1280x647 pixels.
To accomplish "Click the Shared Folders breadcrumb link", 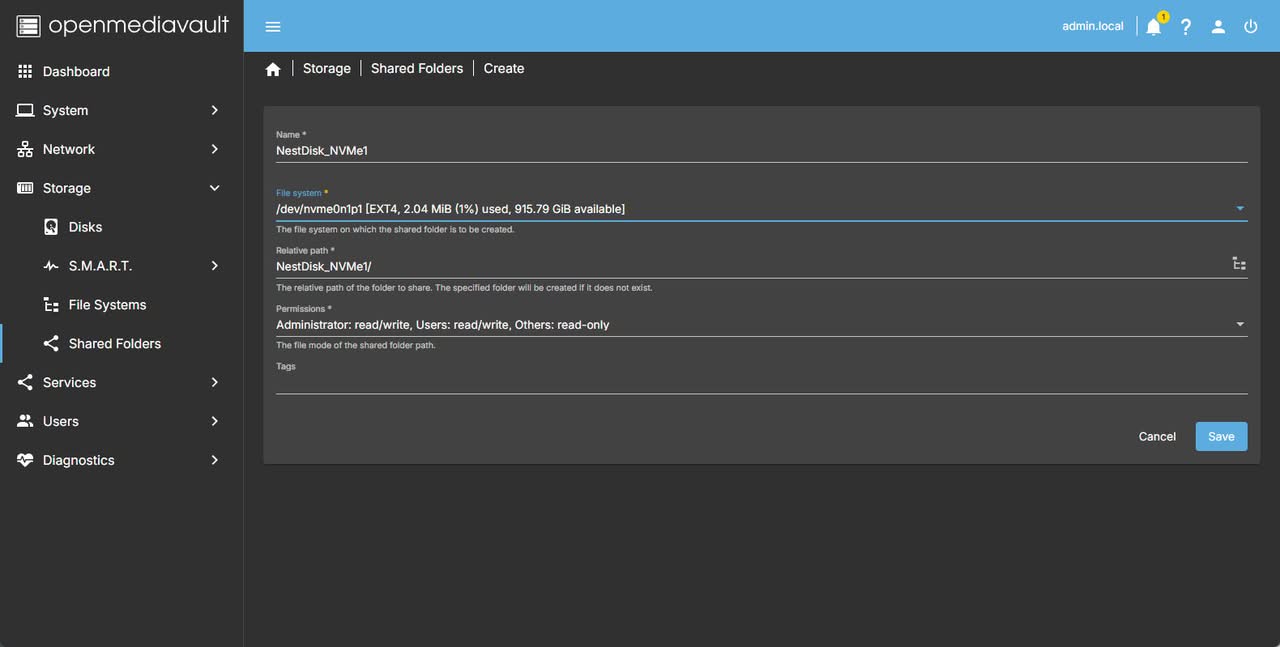I will (417, 69).
